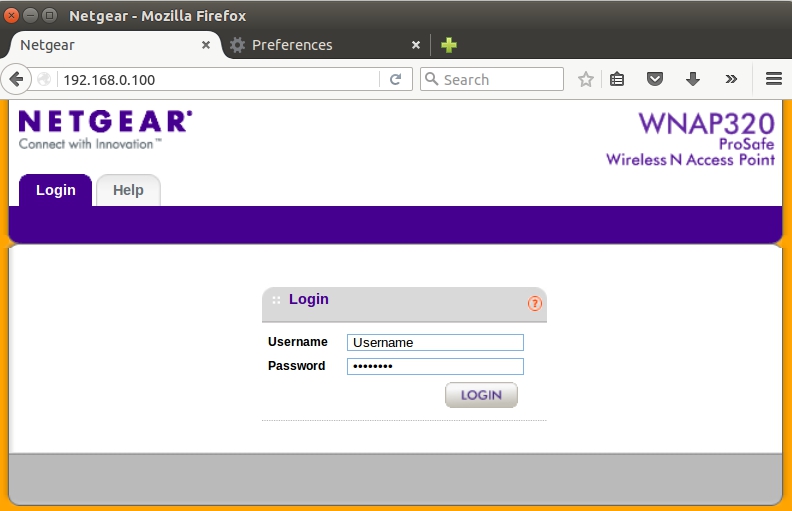The image size is (792, 511).
Task: Click "Connect with Innovation" tagline
Action: tap(90, 144)
